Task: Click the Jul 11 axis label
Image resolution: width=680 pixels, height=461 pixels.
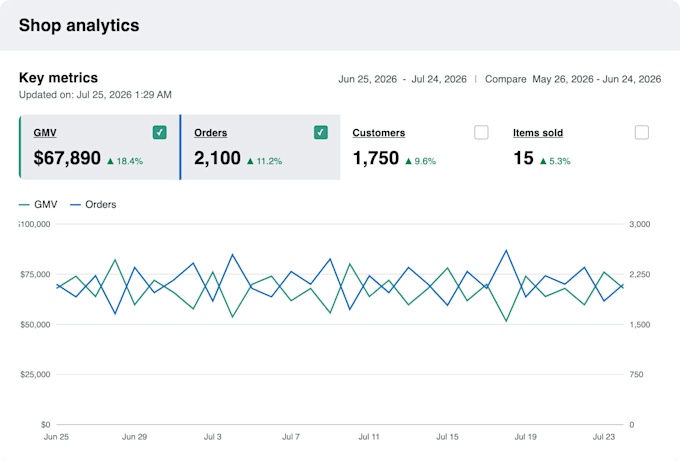Action: [369, 437]
